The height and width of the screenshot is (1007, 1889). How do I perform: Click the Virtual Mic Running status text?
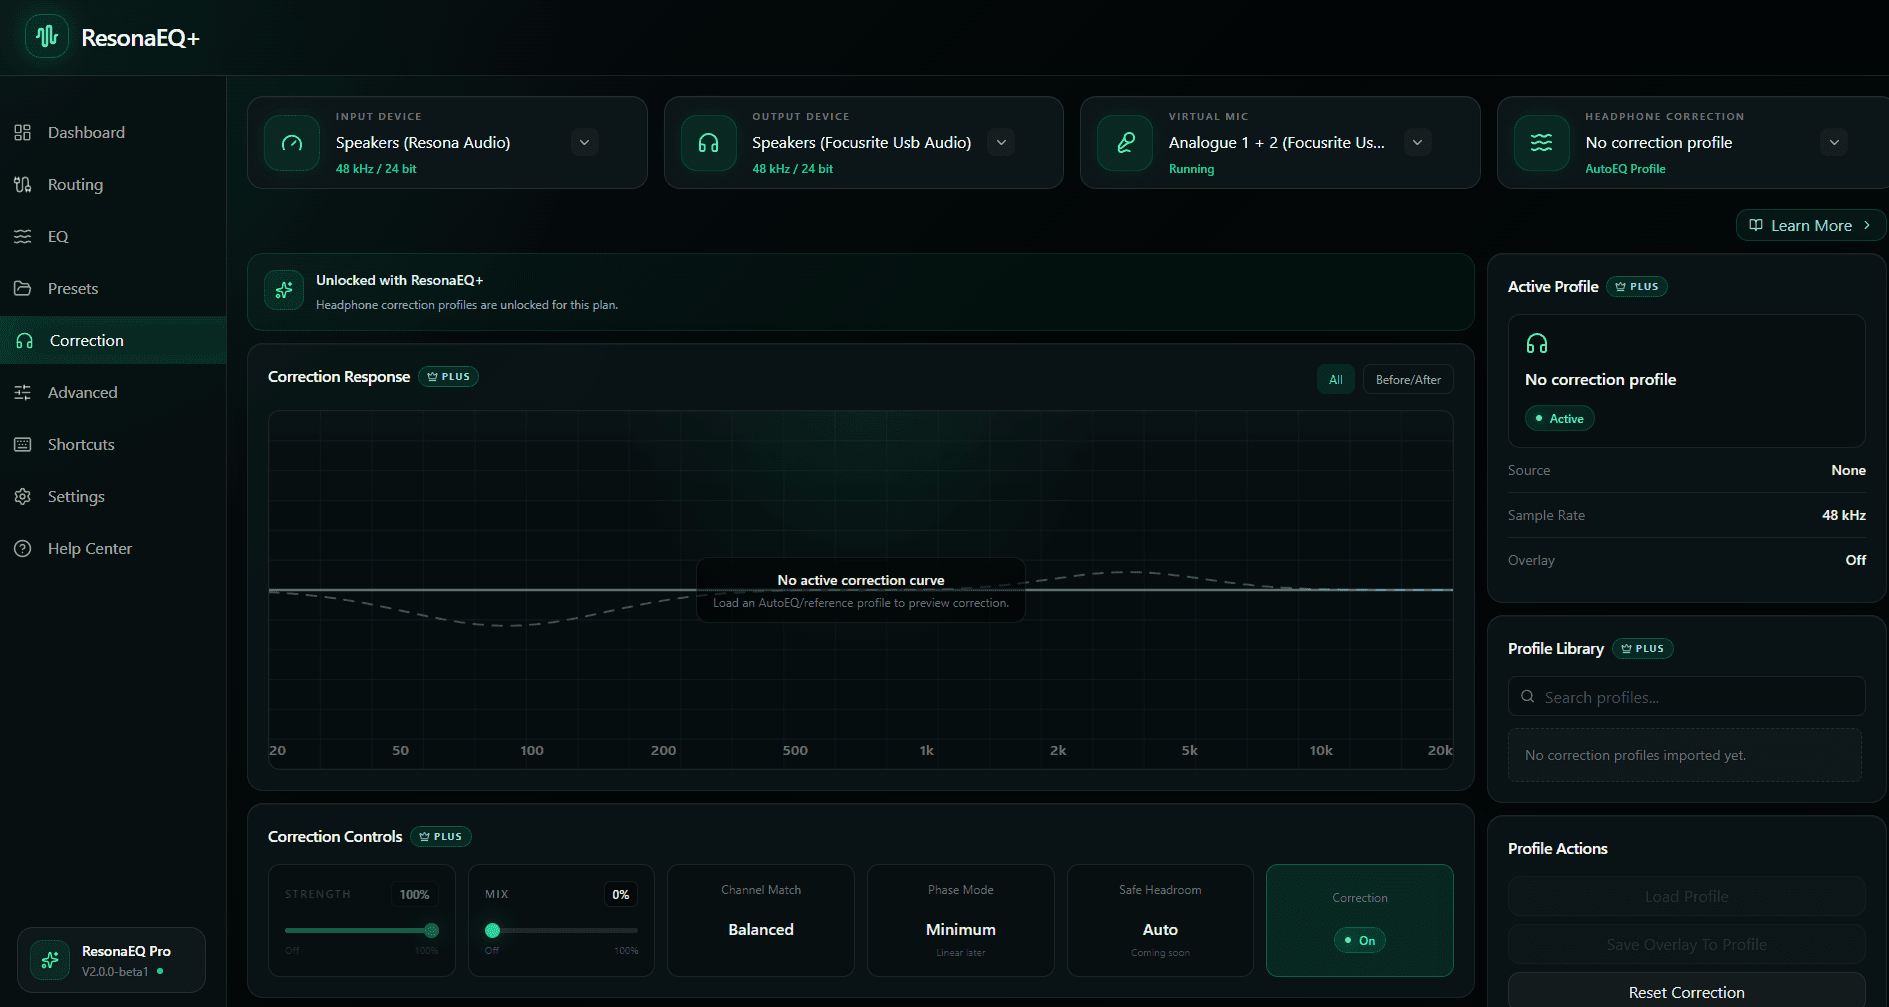point(1191,169)
